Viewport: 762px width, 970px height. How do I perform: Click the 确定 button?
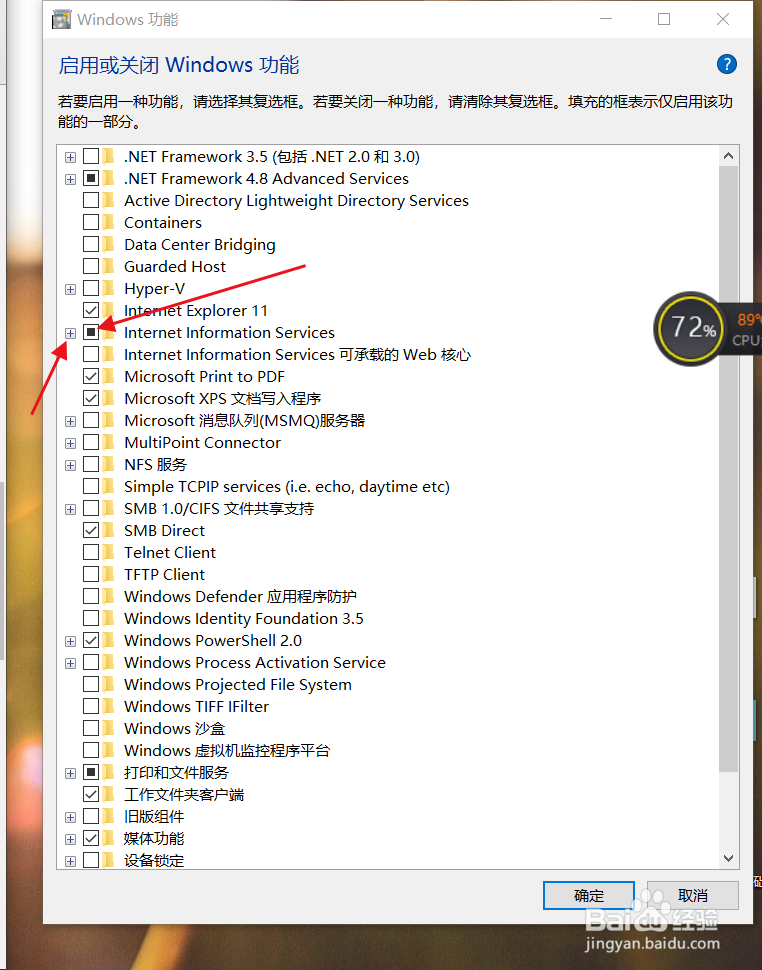pyautogui.click(x=589, y=895)
